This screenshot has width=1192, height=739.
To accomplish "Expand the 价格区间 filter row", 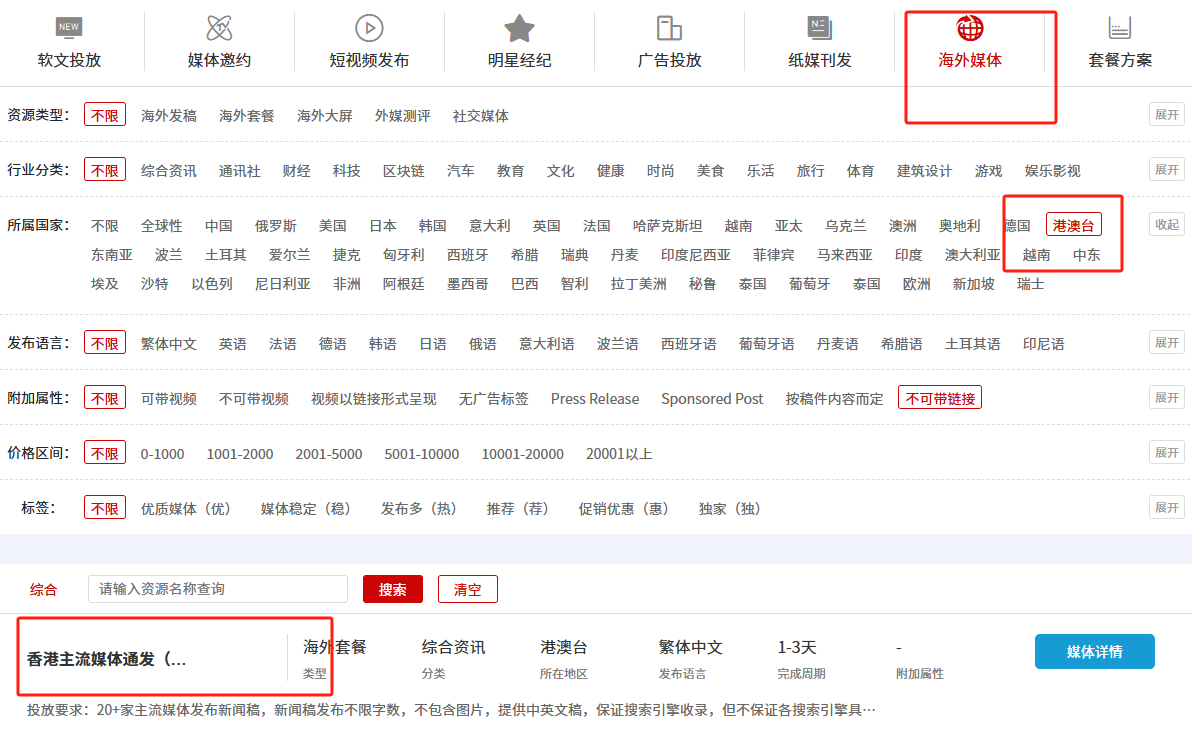I will point(1166,452).
